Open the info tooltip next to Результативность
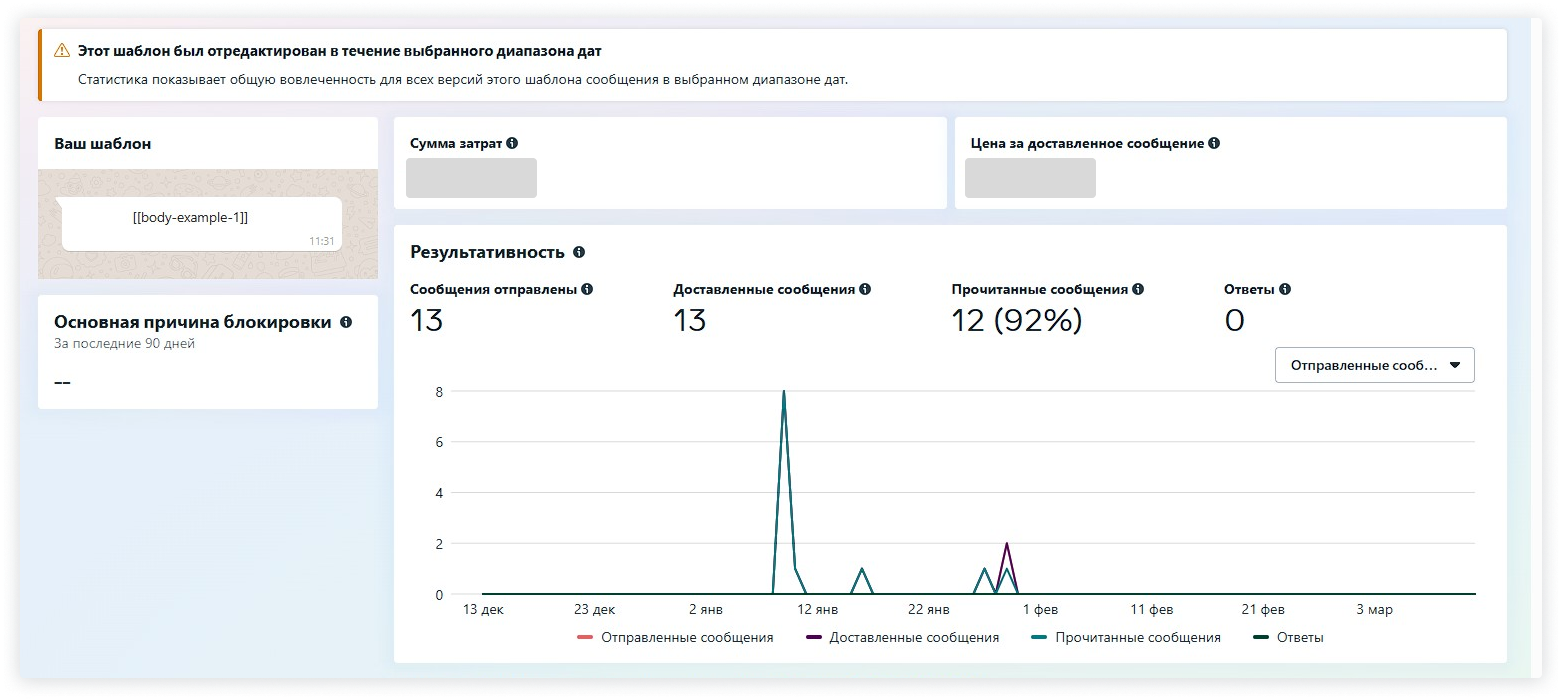1562x700 pixels. click(x=579, y=253)
